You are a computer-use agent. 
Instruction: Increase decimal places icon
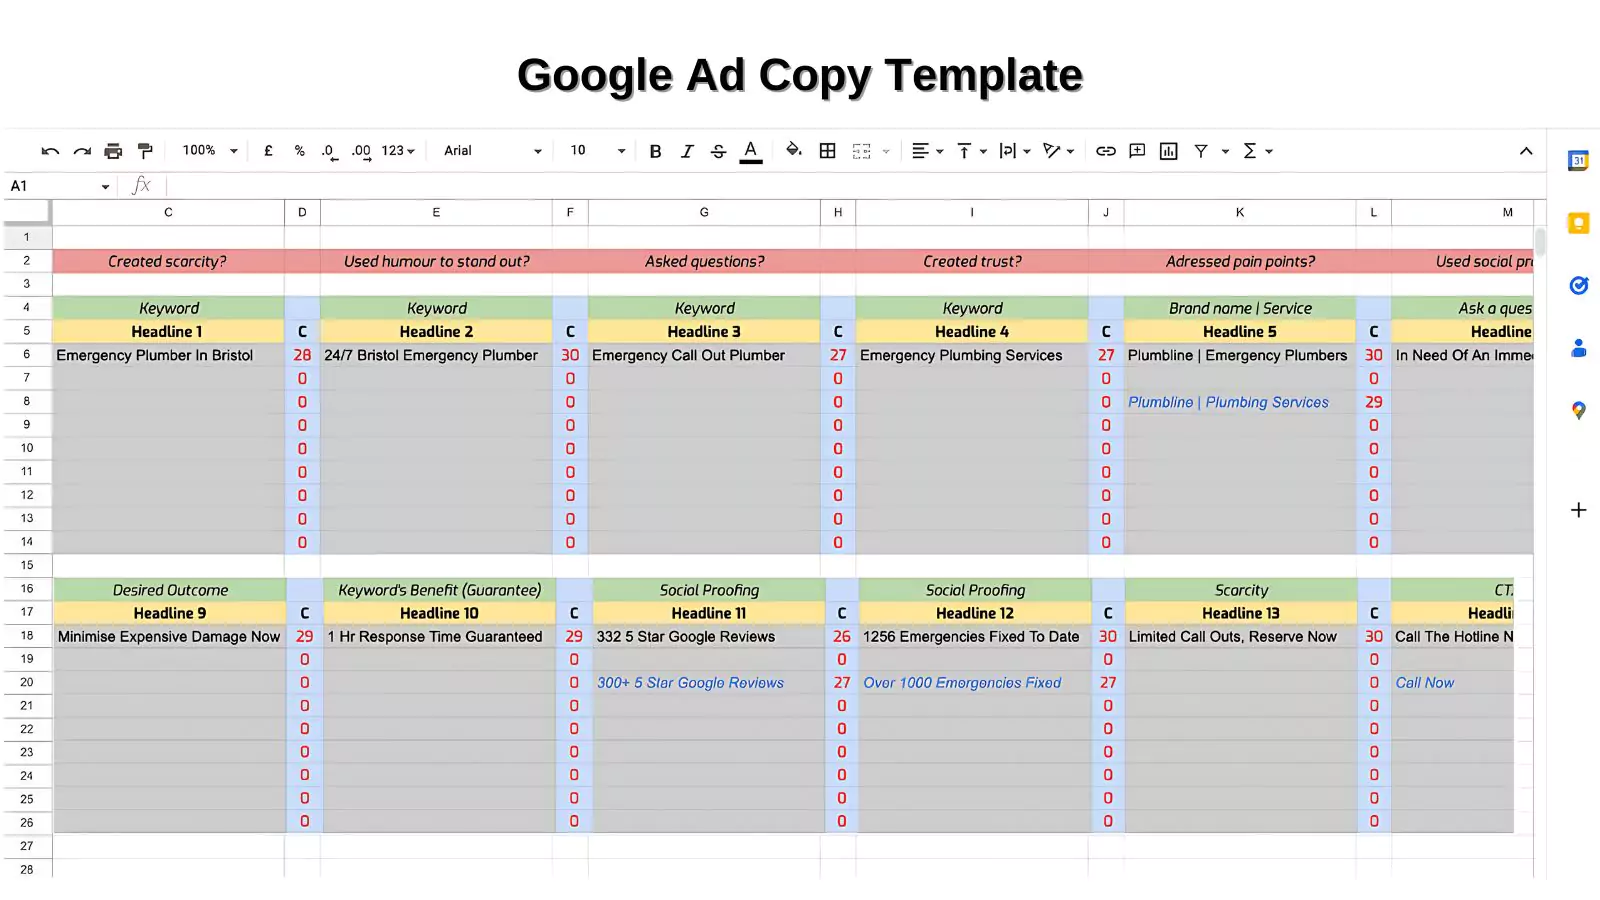tap(361, 151)
